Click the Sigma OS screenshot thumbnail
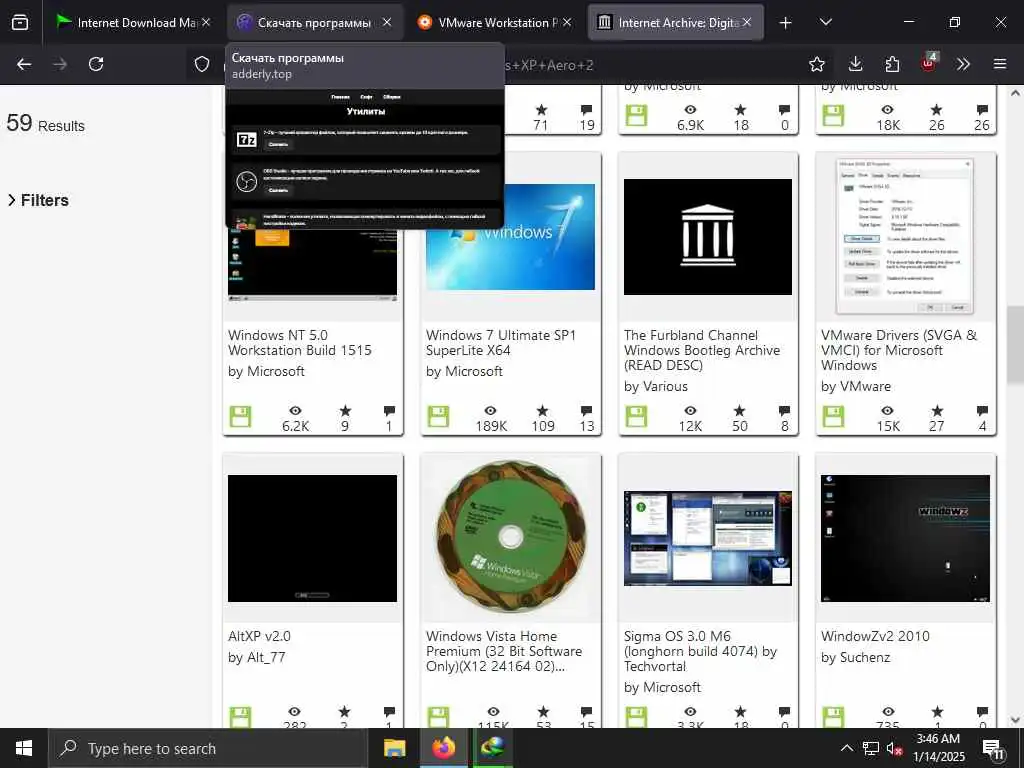The image size is (1024, 768). click(x=708, y=538)
